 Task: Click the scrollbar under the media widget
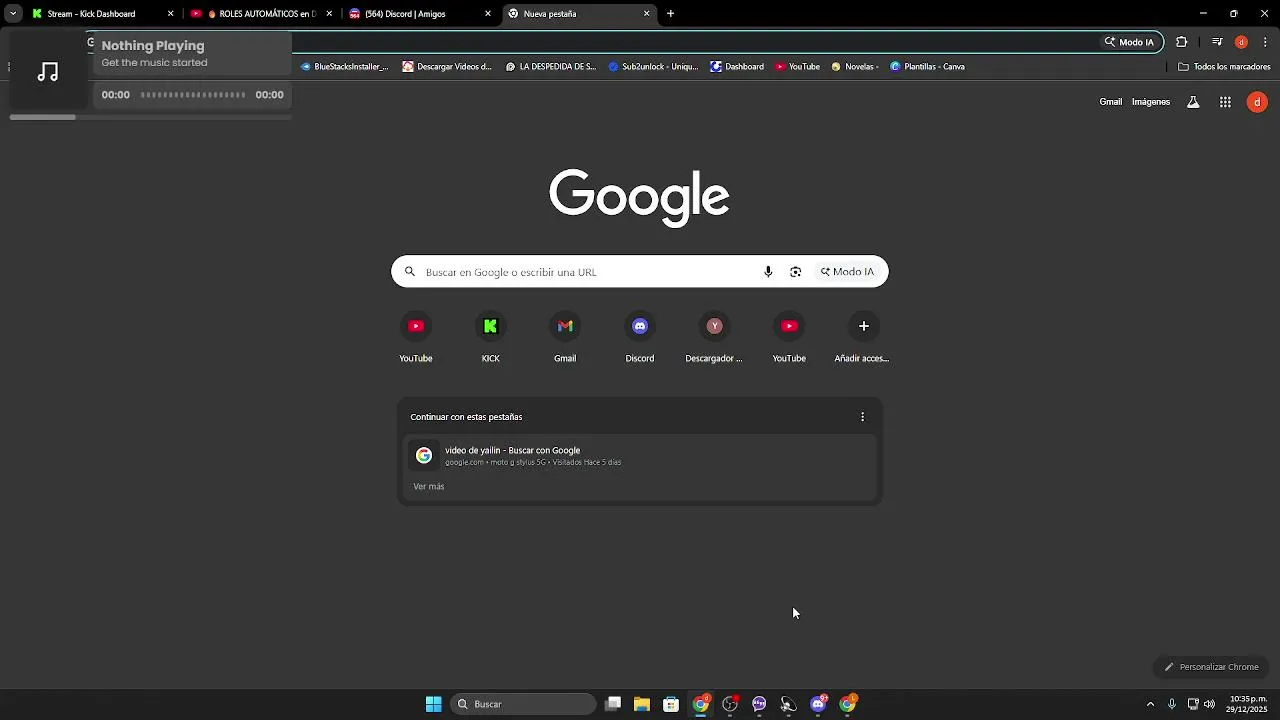[x=150, y=117]
